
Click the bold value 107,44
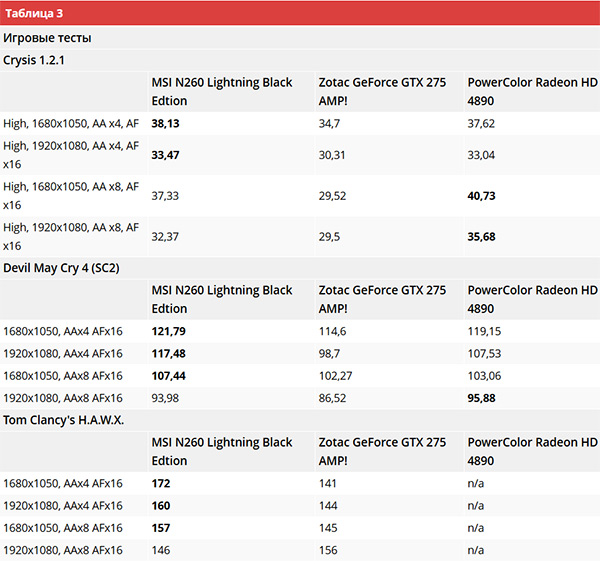168,376
